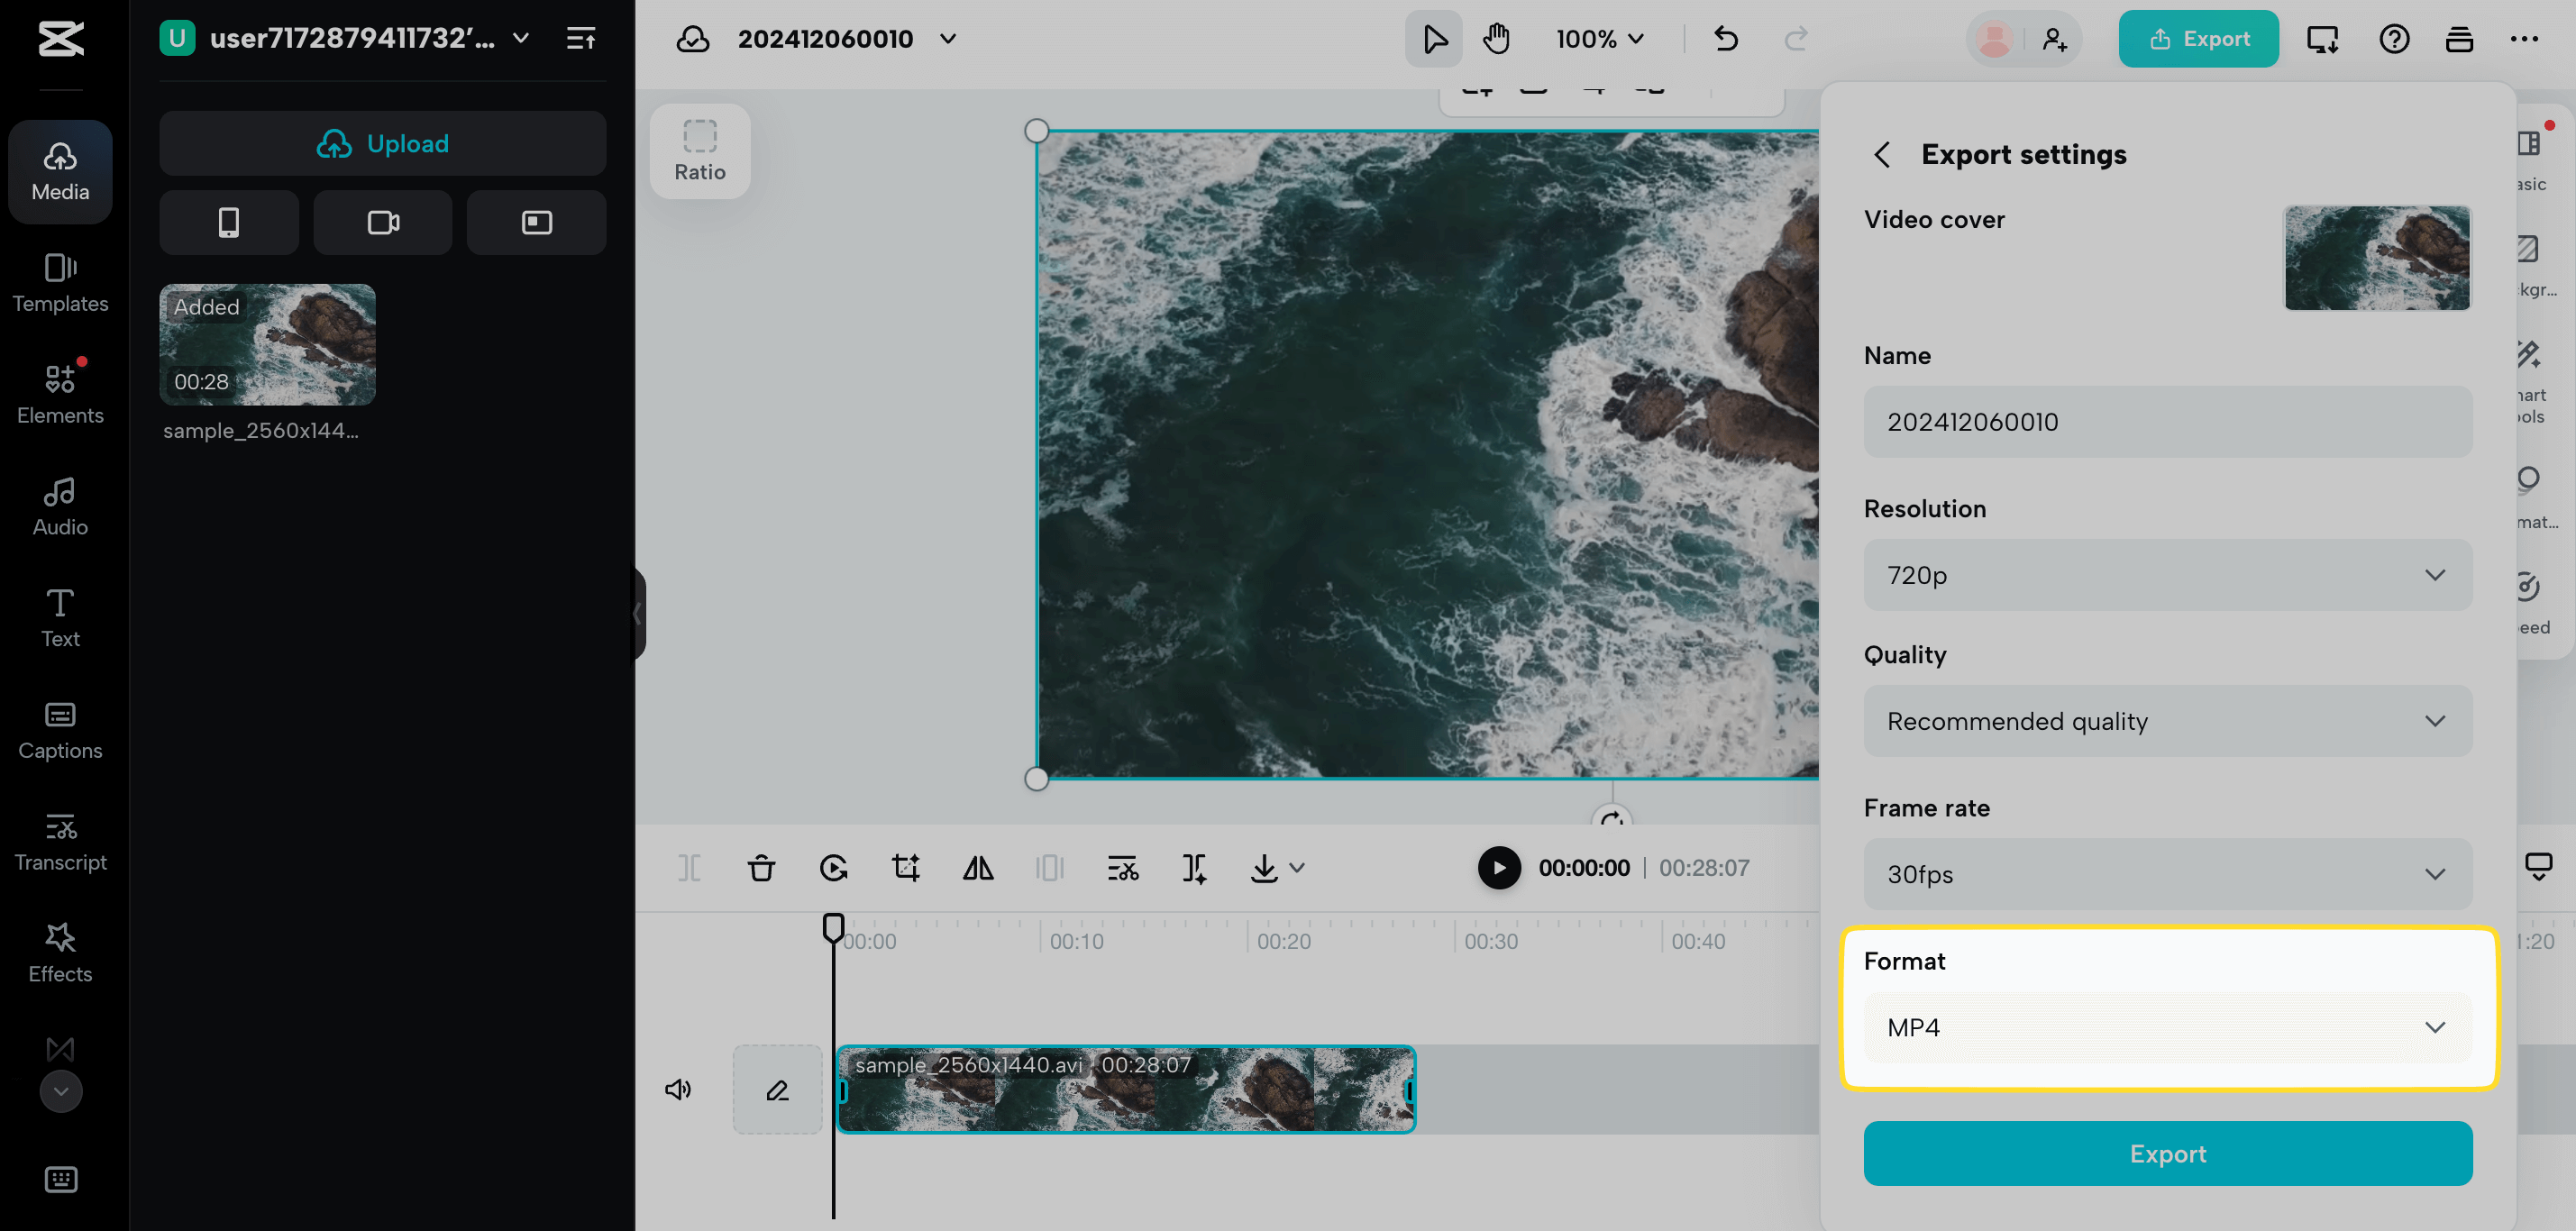Open the help question mark icon
The image size is (2576, 1231).
point(2394,39)
